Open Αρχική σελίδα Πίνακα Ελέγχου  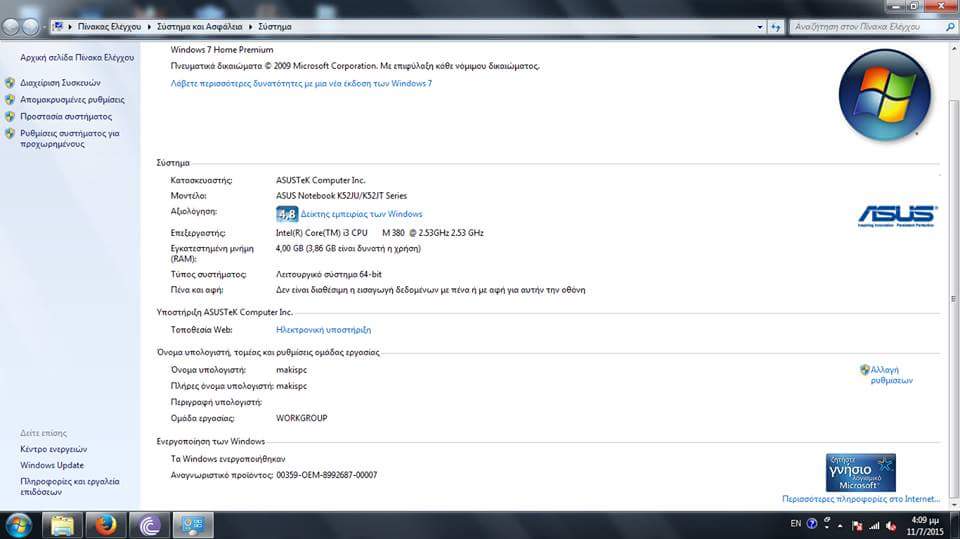77,58
